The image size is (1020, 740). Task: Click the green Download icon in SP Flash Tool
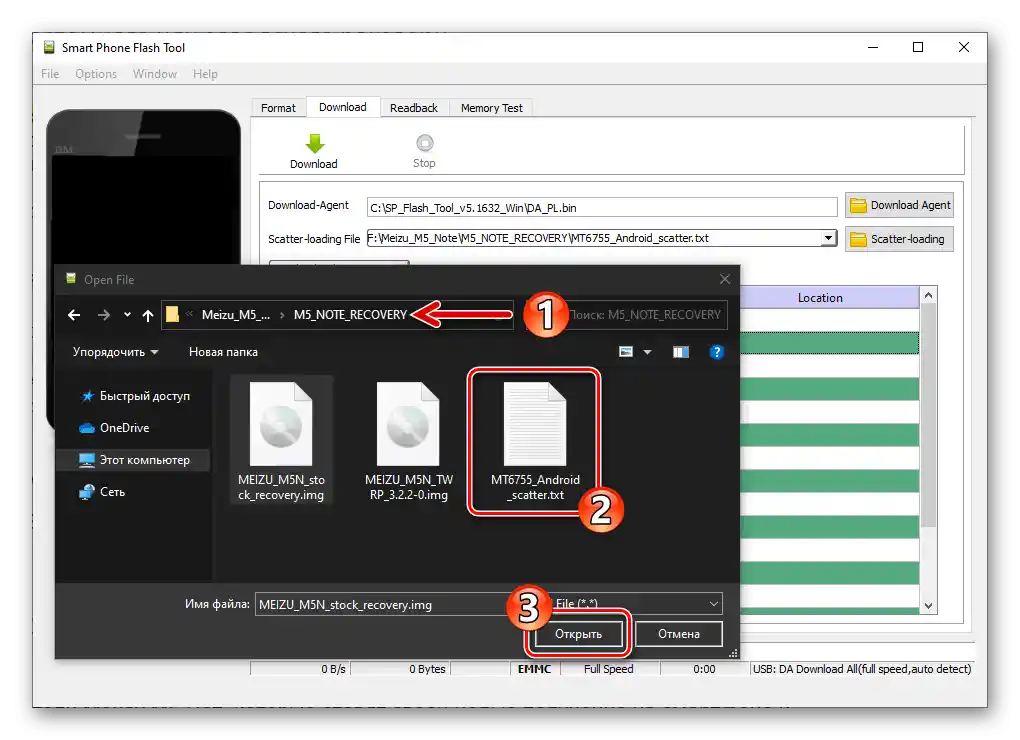click(x=313, y=143)
